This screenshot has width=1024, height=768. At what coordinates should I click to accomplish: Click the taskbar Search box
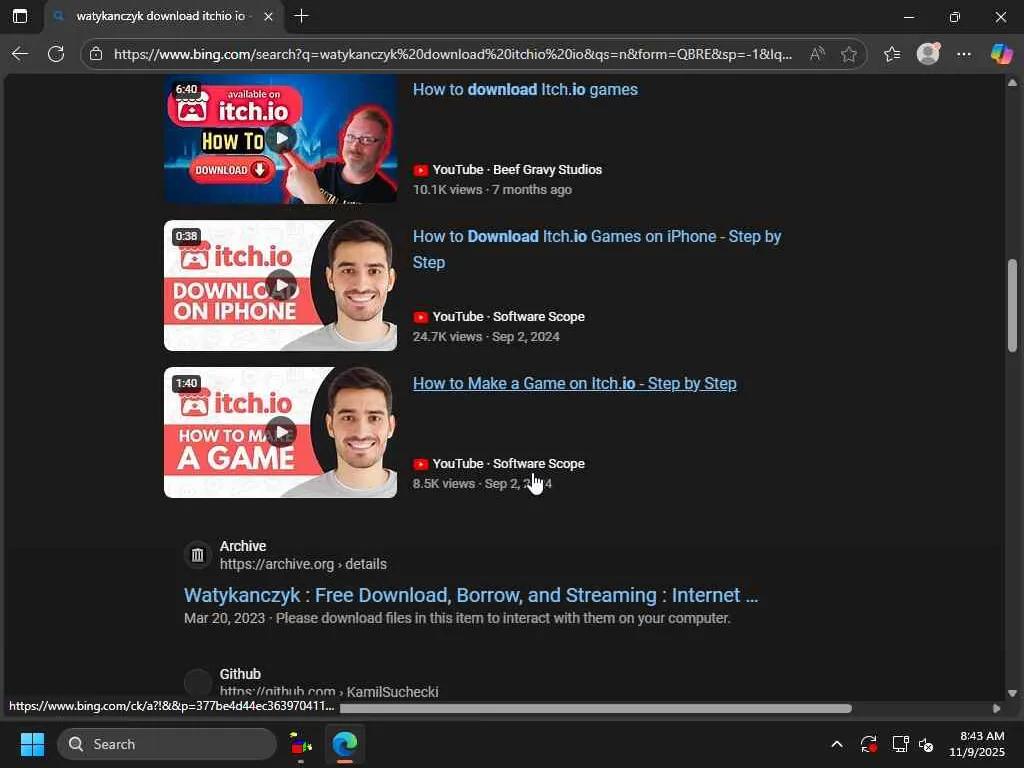167,744
